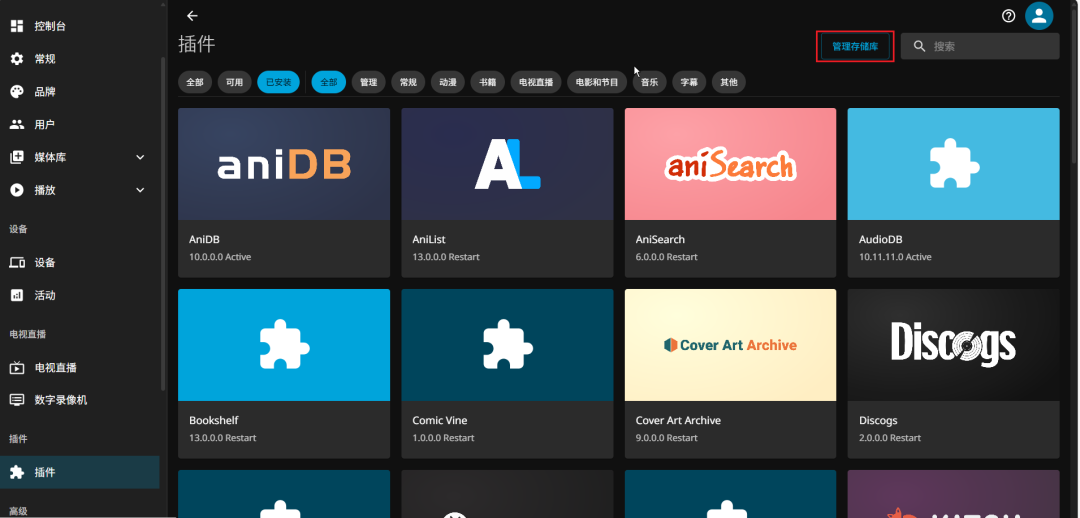Open the 活动 sidebar item
1080x518 pixels.
coord(80,295)
